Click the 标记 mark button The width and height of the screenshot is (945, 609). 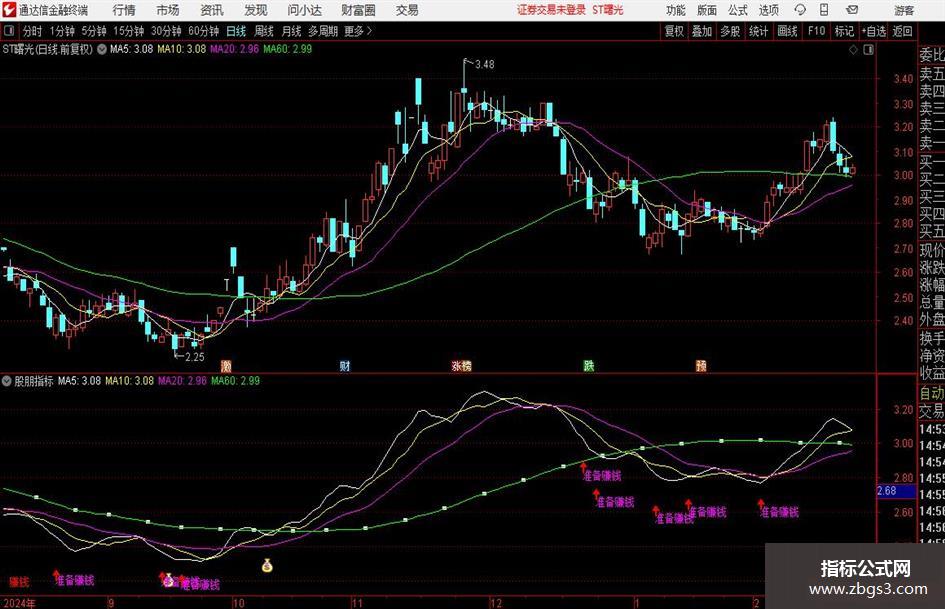coord(844,31)
